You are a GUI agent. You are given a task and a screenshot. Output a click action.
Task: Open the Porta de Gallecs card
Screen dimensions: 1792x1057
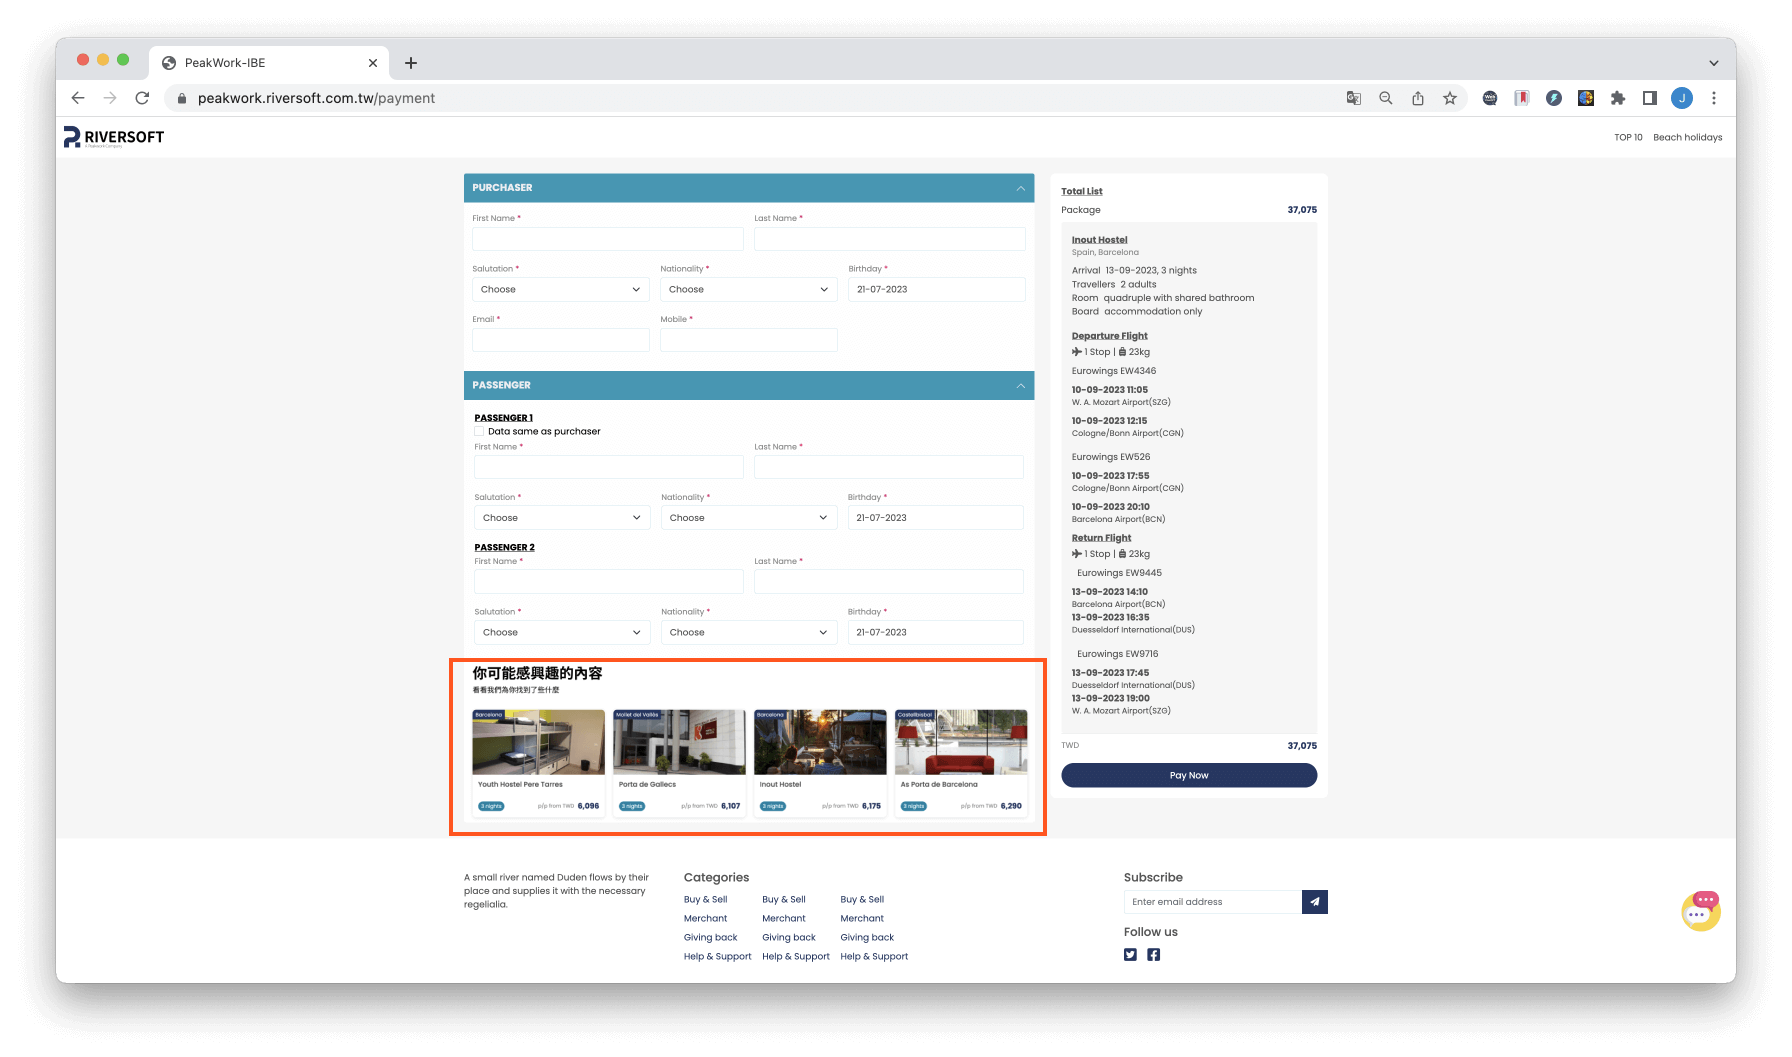(679, 763)
